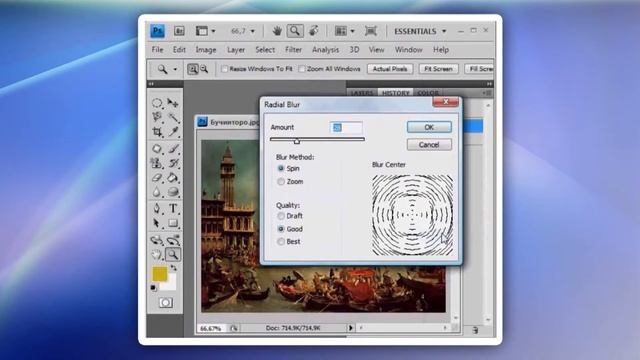The image size is (640, 360).
Task: Select the Magic Wand tool
Action: tap(173, 118)
